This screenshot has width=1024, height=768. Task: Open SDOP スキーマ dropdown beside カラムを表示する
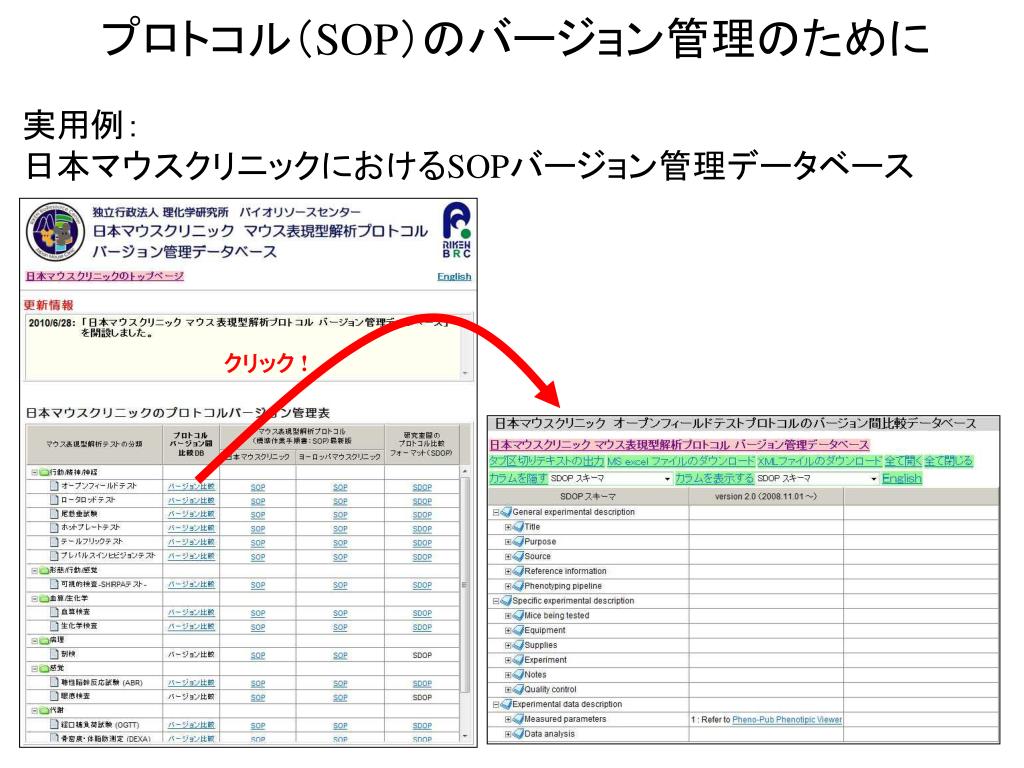(x=817, y=479)
